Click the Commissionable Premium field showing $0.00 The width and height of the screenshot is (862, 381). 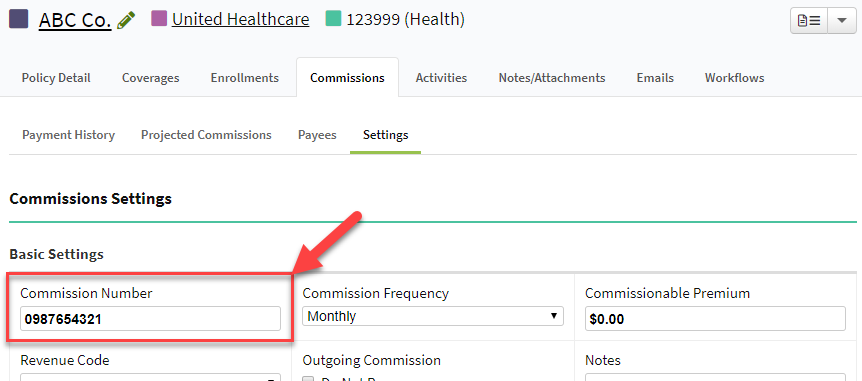715,319
